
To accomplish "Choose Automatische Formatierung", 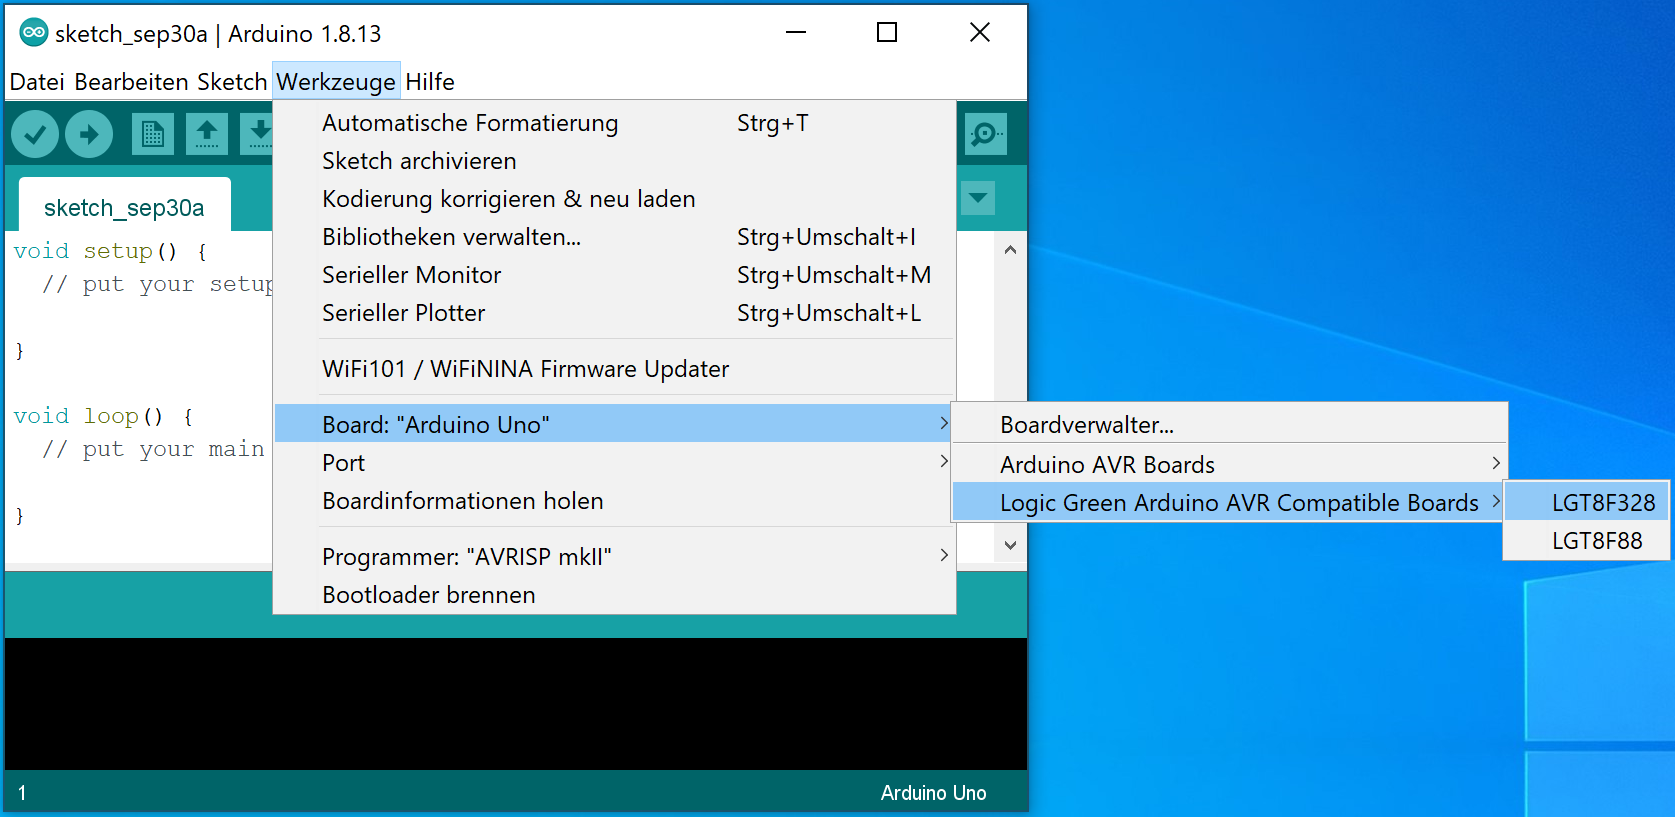I will [614, 123].
